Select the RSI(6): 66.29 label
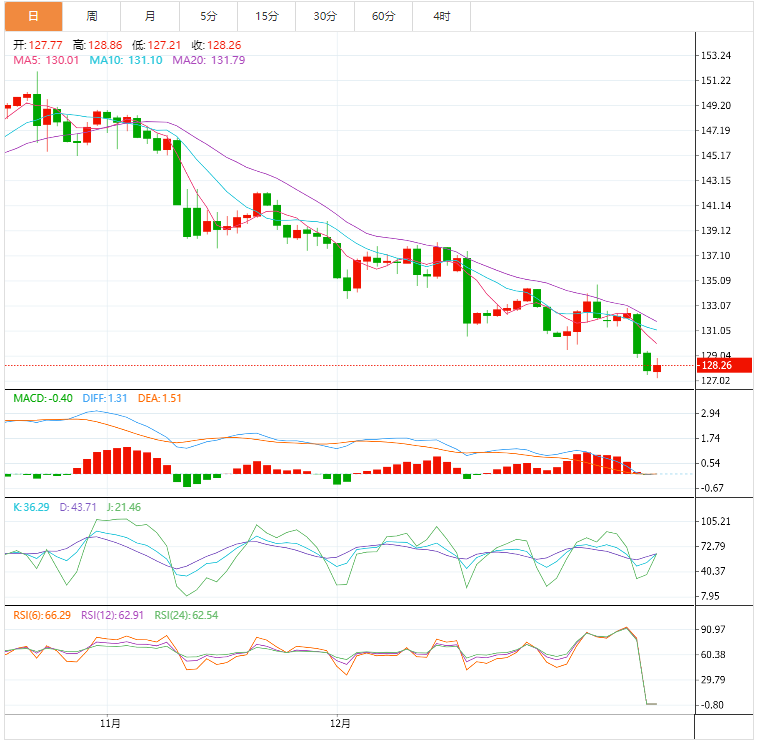Image resolution: width=760 pixels, height=745 pixels. tap(42, 614)
